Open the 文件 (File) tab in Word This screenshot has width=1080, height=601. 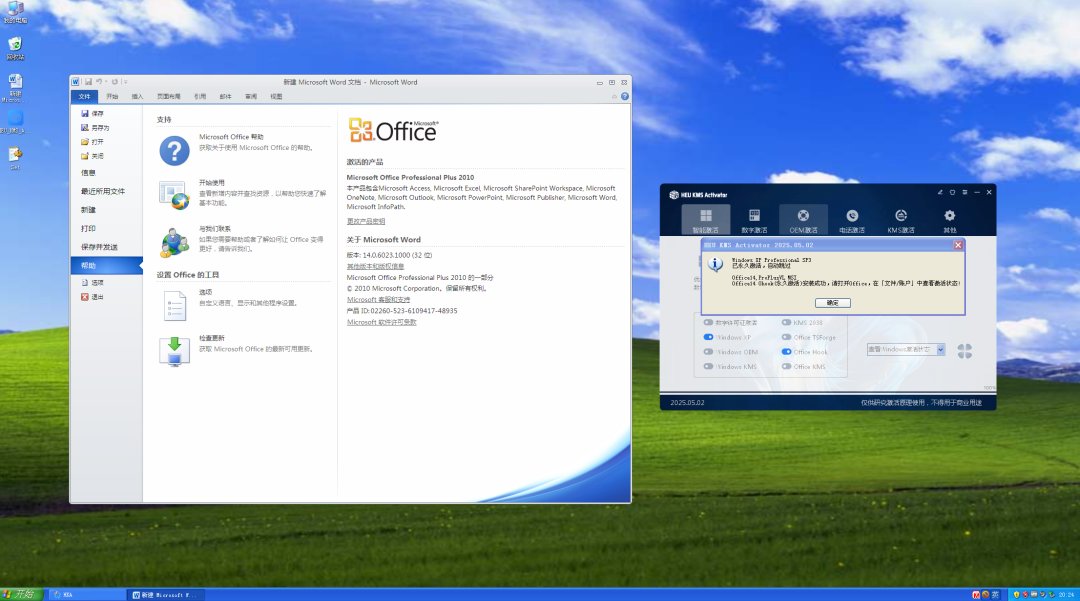[x=84, y=96]
